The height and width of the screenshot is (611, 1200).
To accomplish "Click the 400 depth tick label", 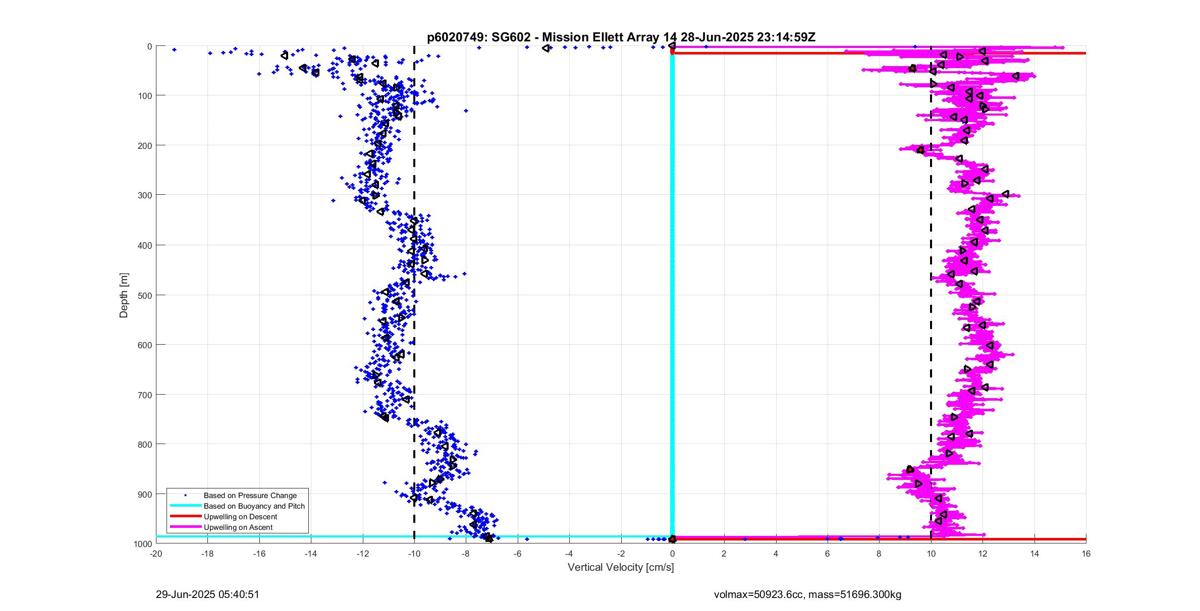I will click(143, 245).
